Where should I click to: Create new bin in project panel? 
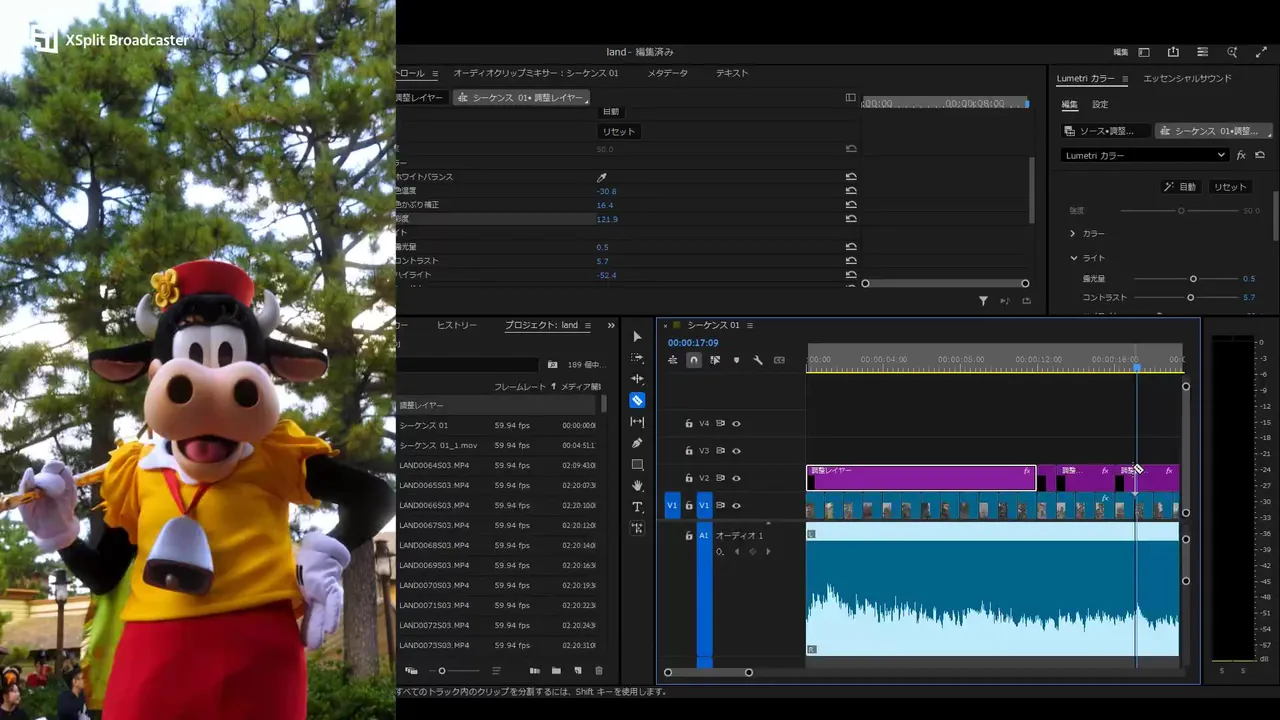click(x=556, y=670)
